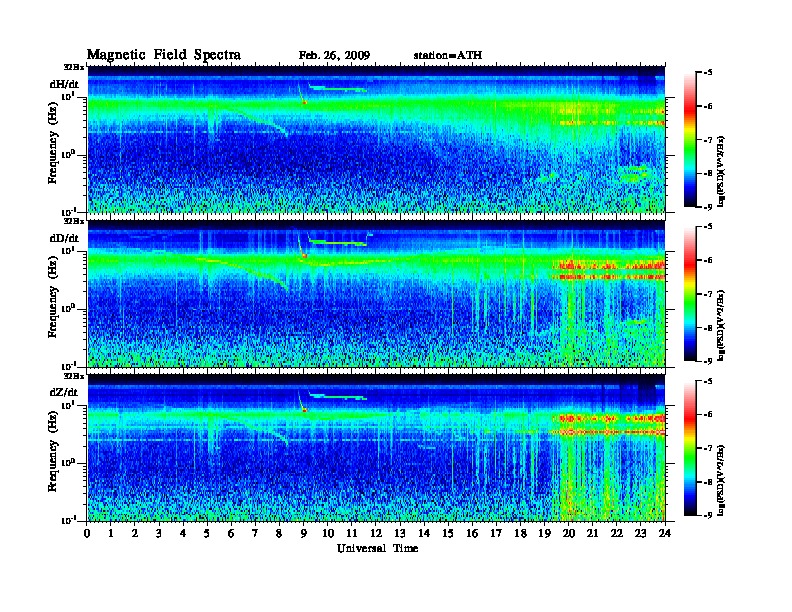This screenshot has height=612, width=792.
Task: Click hour tick label "11" on time axis
Action: [352, 533]
